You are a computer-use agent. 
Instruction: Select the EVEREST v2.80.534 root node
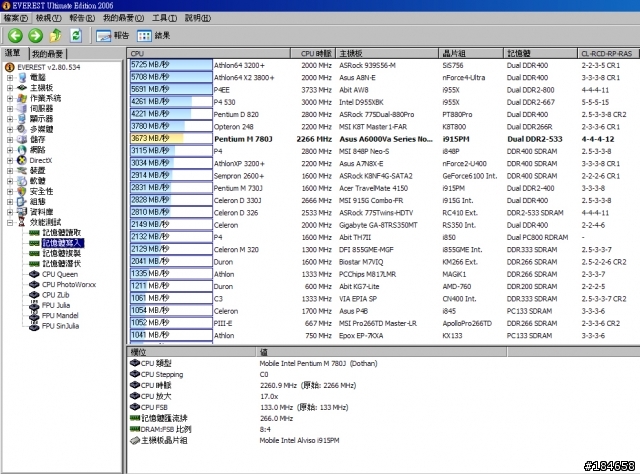[49, 67]
